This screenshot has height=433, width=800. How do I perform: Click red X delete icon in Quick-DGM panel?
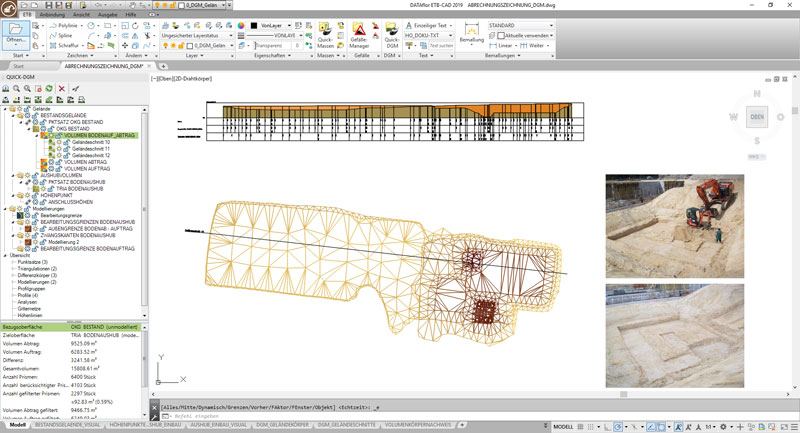pyautogui.click(x=62, y=89)
